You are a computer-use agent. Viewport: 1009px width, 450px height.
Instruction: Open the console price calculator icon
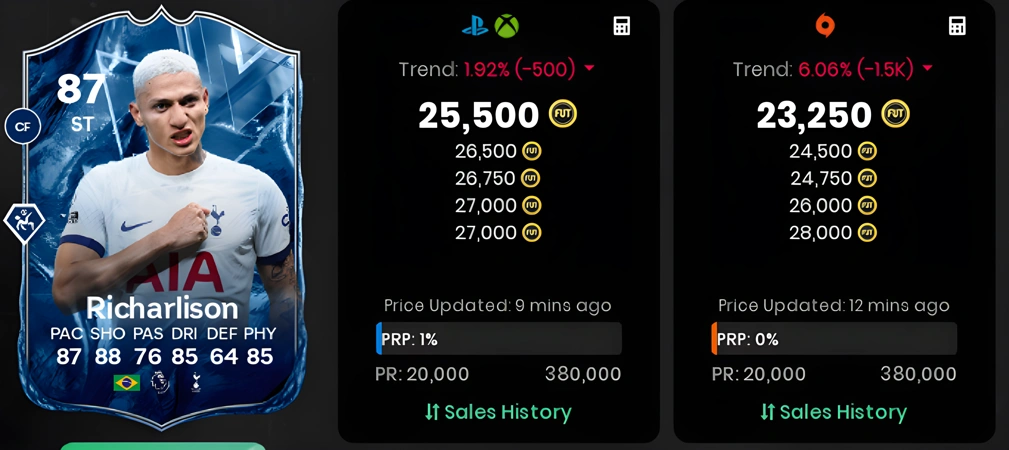622,26
